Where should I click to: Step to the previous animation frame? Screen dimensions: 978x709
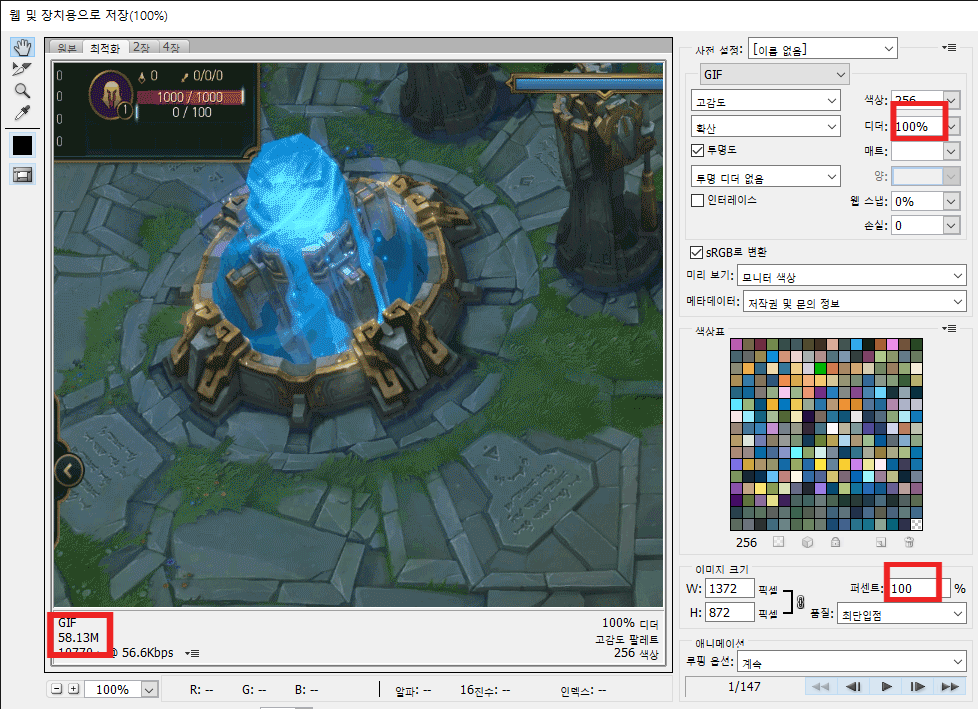tap(853, 687)
